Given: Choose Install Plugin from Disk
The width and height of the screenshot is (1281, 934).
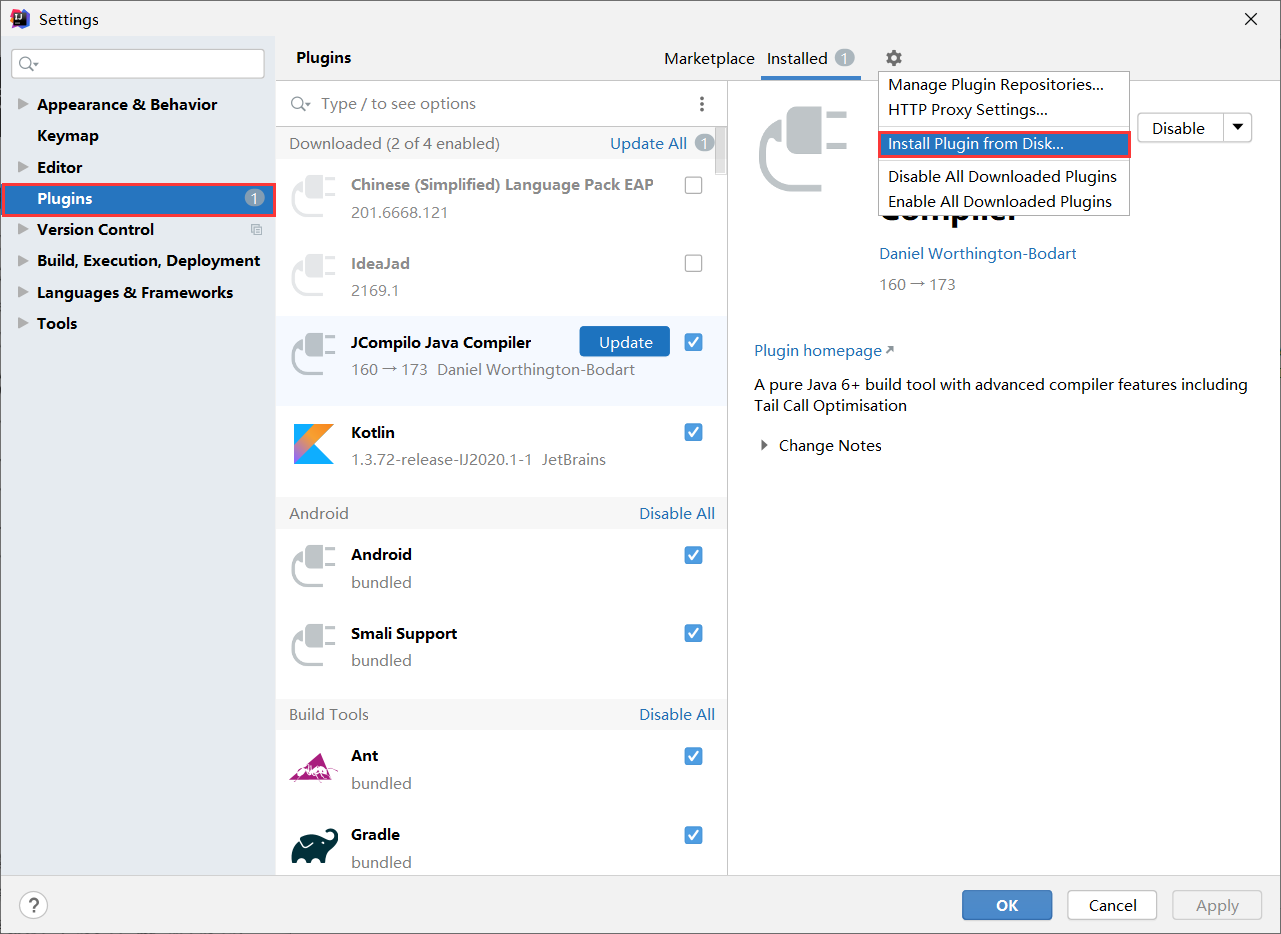Looking at the screenshot, I should 1004,144.
